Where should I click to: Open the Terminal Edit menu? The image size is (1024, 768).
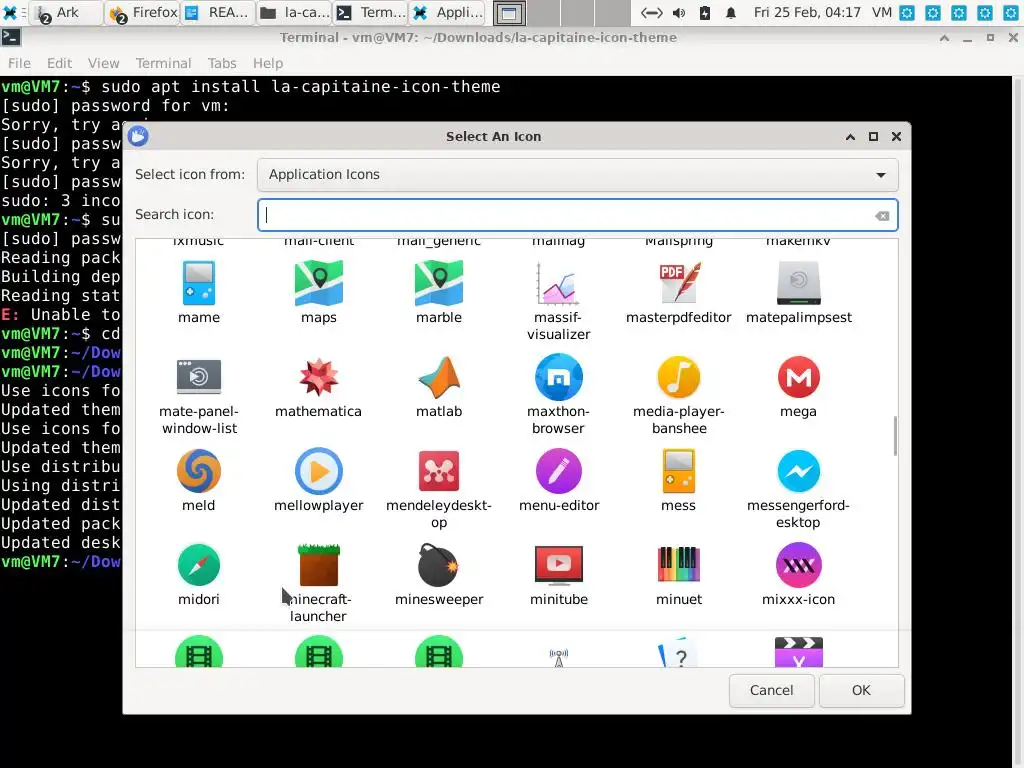[x=59, y=63]
